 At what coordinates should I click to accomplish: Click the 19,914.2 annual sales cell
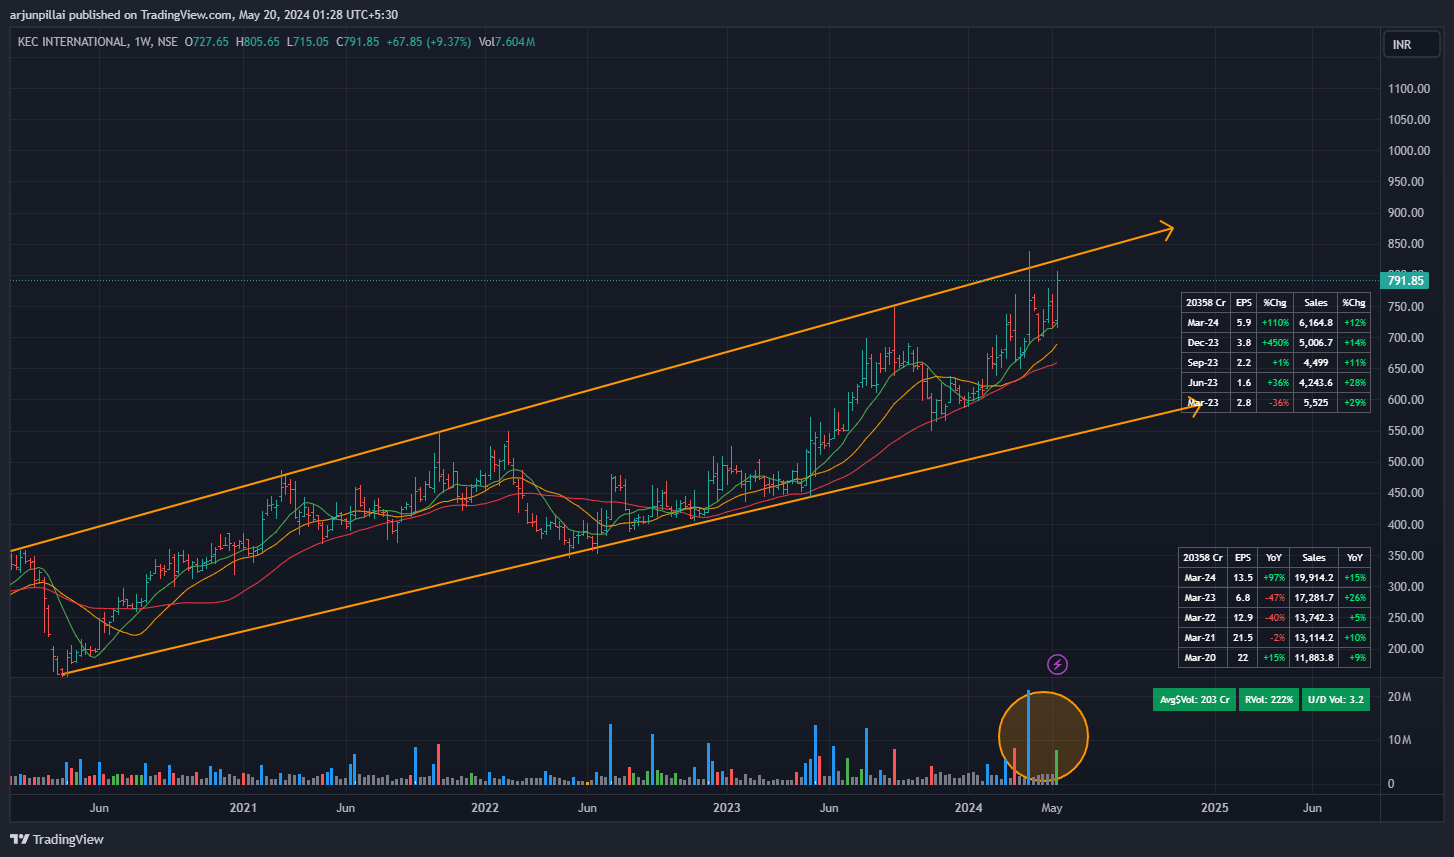click(x=1314, y=578)
